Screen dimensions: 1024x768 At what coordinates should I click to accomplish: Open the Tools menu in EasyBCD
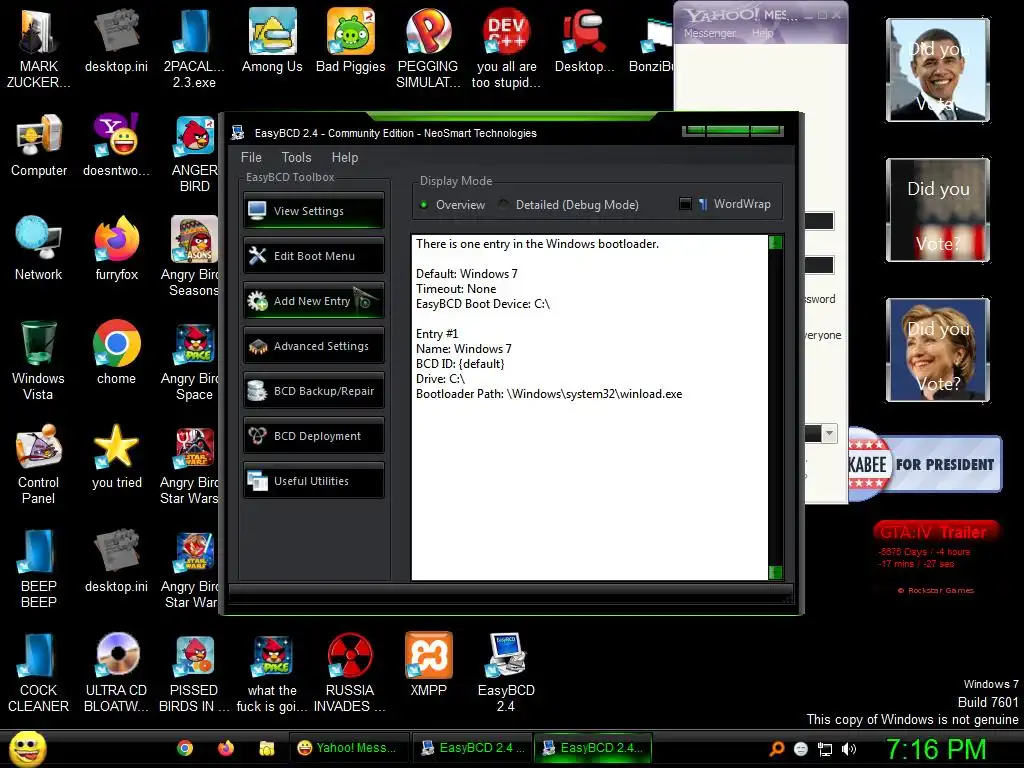click(x=296, y=157)
